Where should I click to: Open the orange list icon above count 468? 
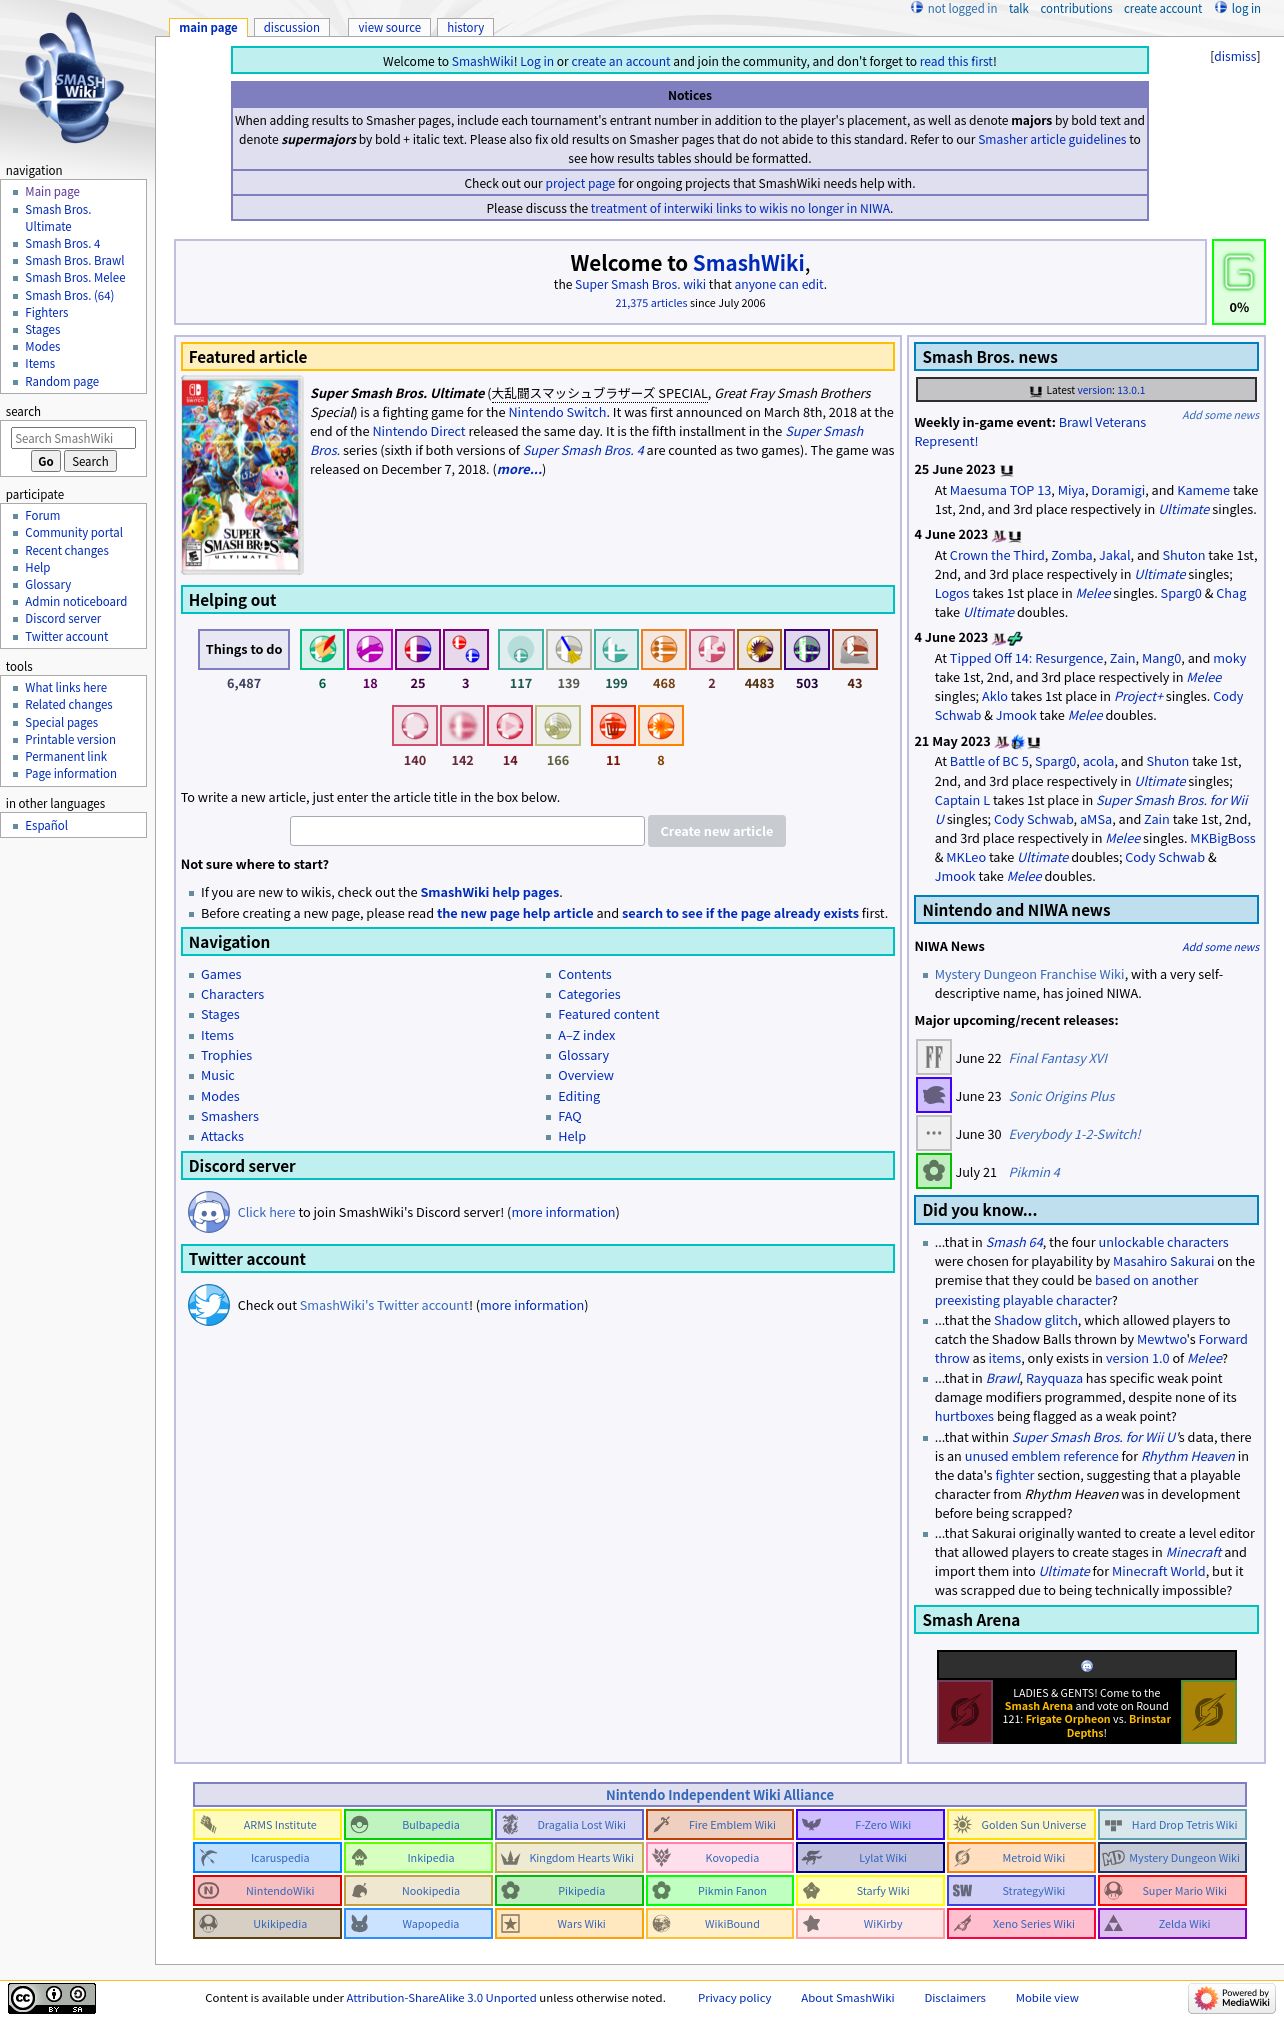point(664,649)
